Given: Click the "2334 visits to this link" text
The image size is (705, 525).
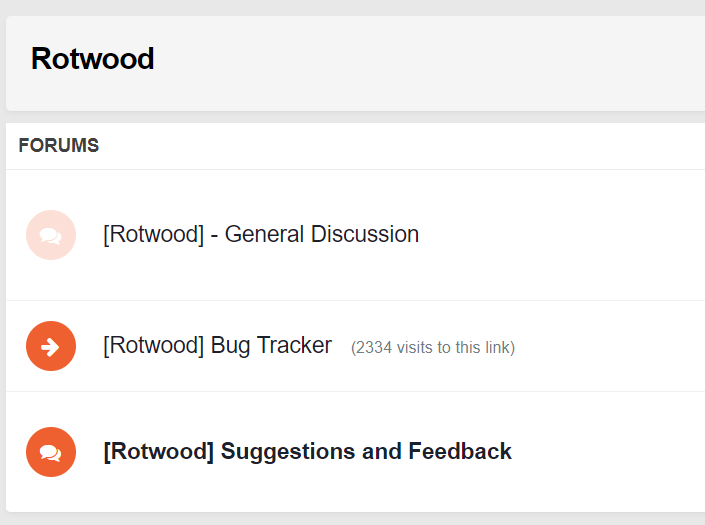Looking at the screenshot, I should pyautogui.click(x=432, y=348).
